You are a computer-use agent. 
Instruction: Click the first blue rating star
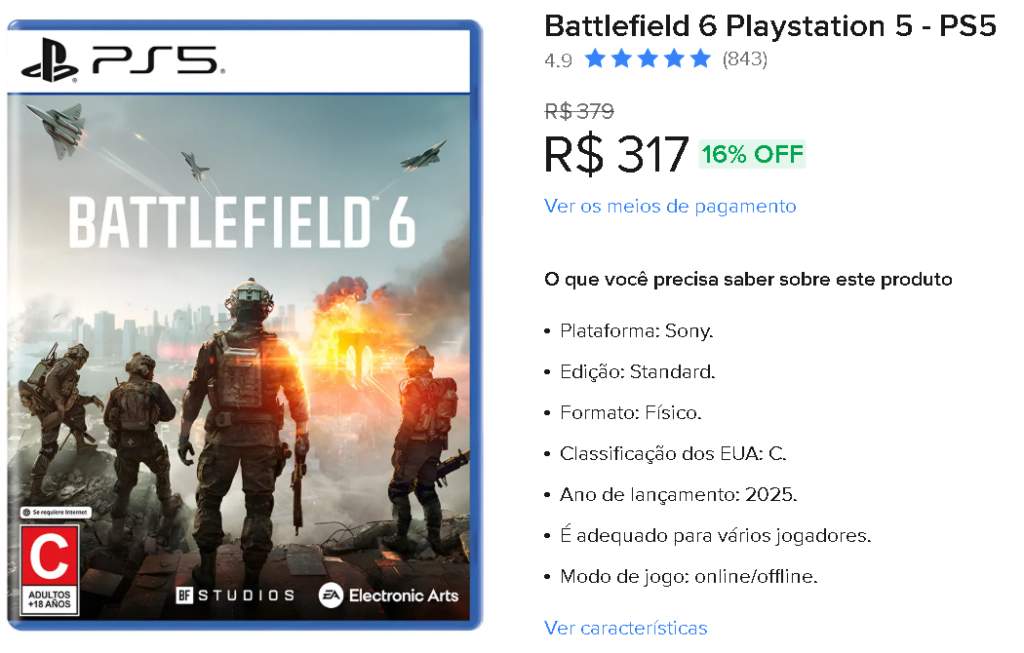(596, 59)
